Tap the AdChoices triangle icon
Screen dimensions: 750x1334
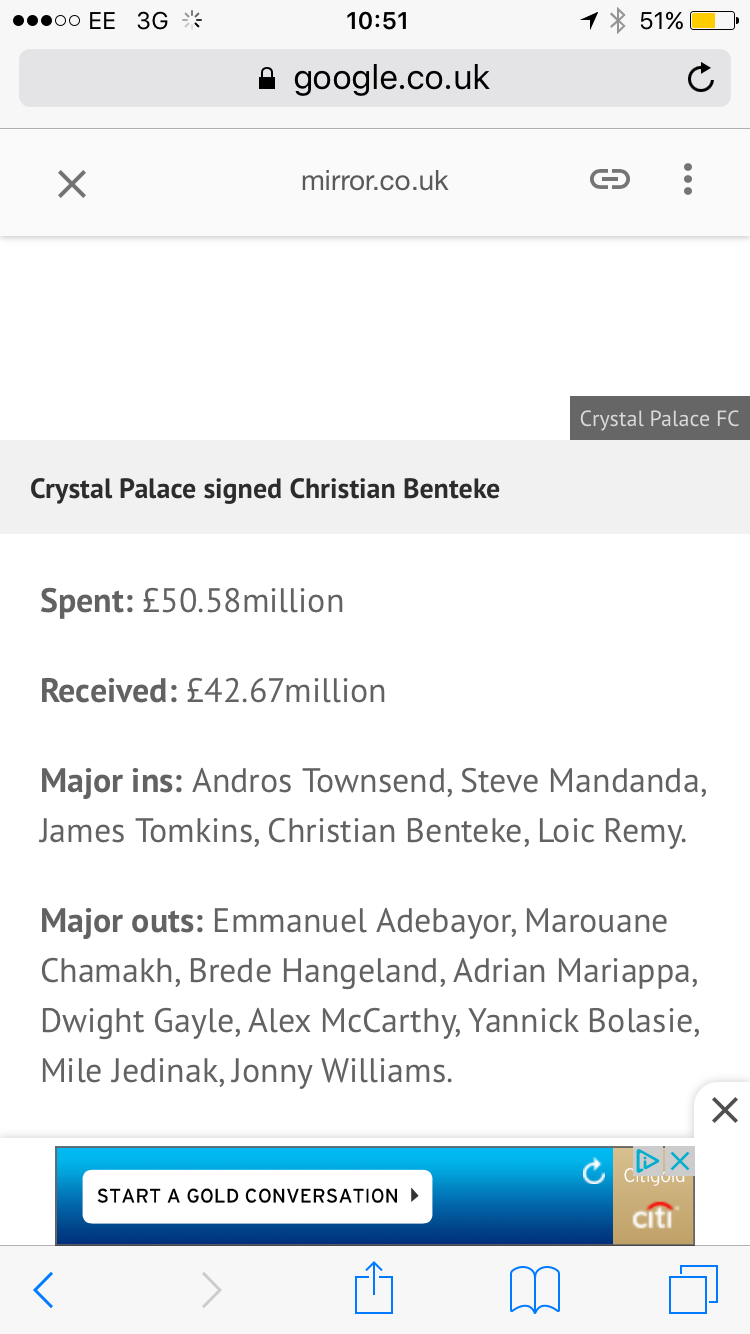pyautogui.click(x=648, y=1161)
